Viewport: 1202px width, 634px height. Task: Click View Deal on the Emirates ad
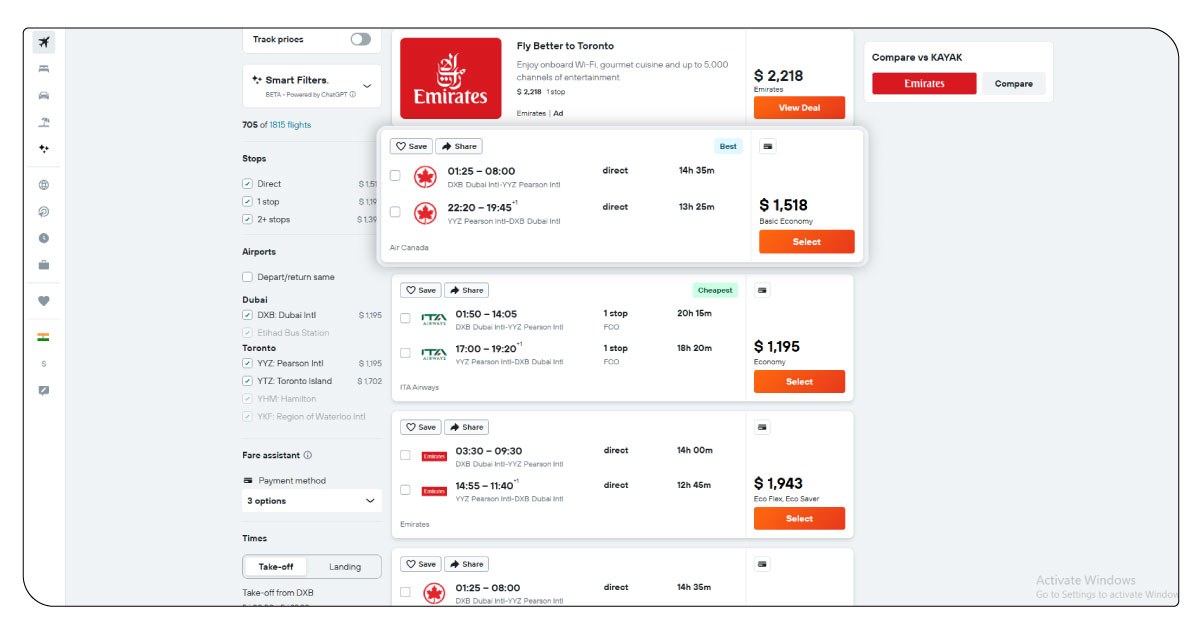799,107
